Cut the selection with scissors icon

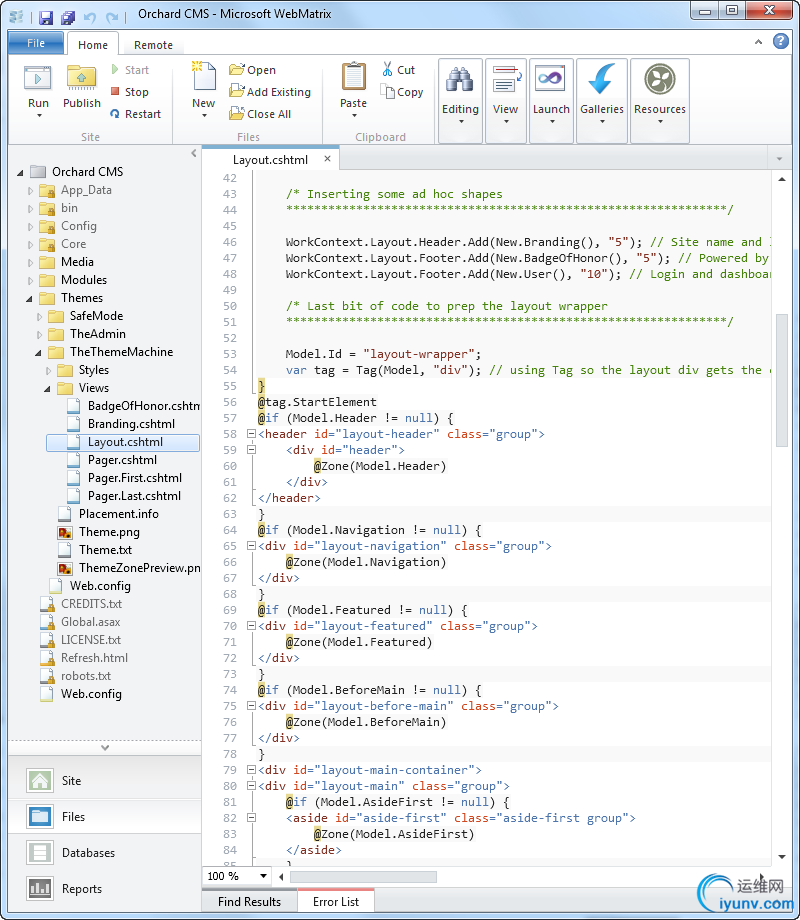click(387, 69)
